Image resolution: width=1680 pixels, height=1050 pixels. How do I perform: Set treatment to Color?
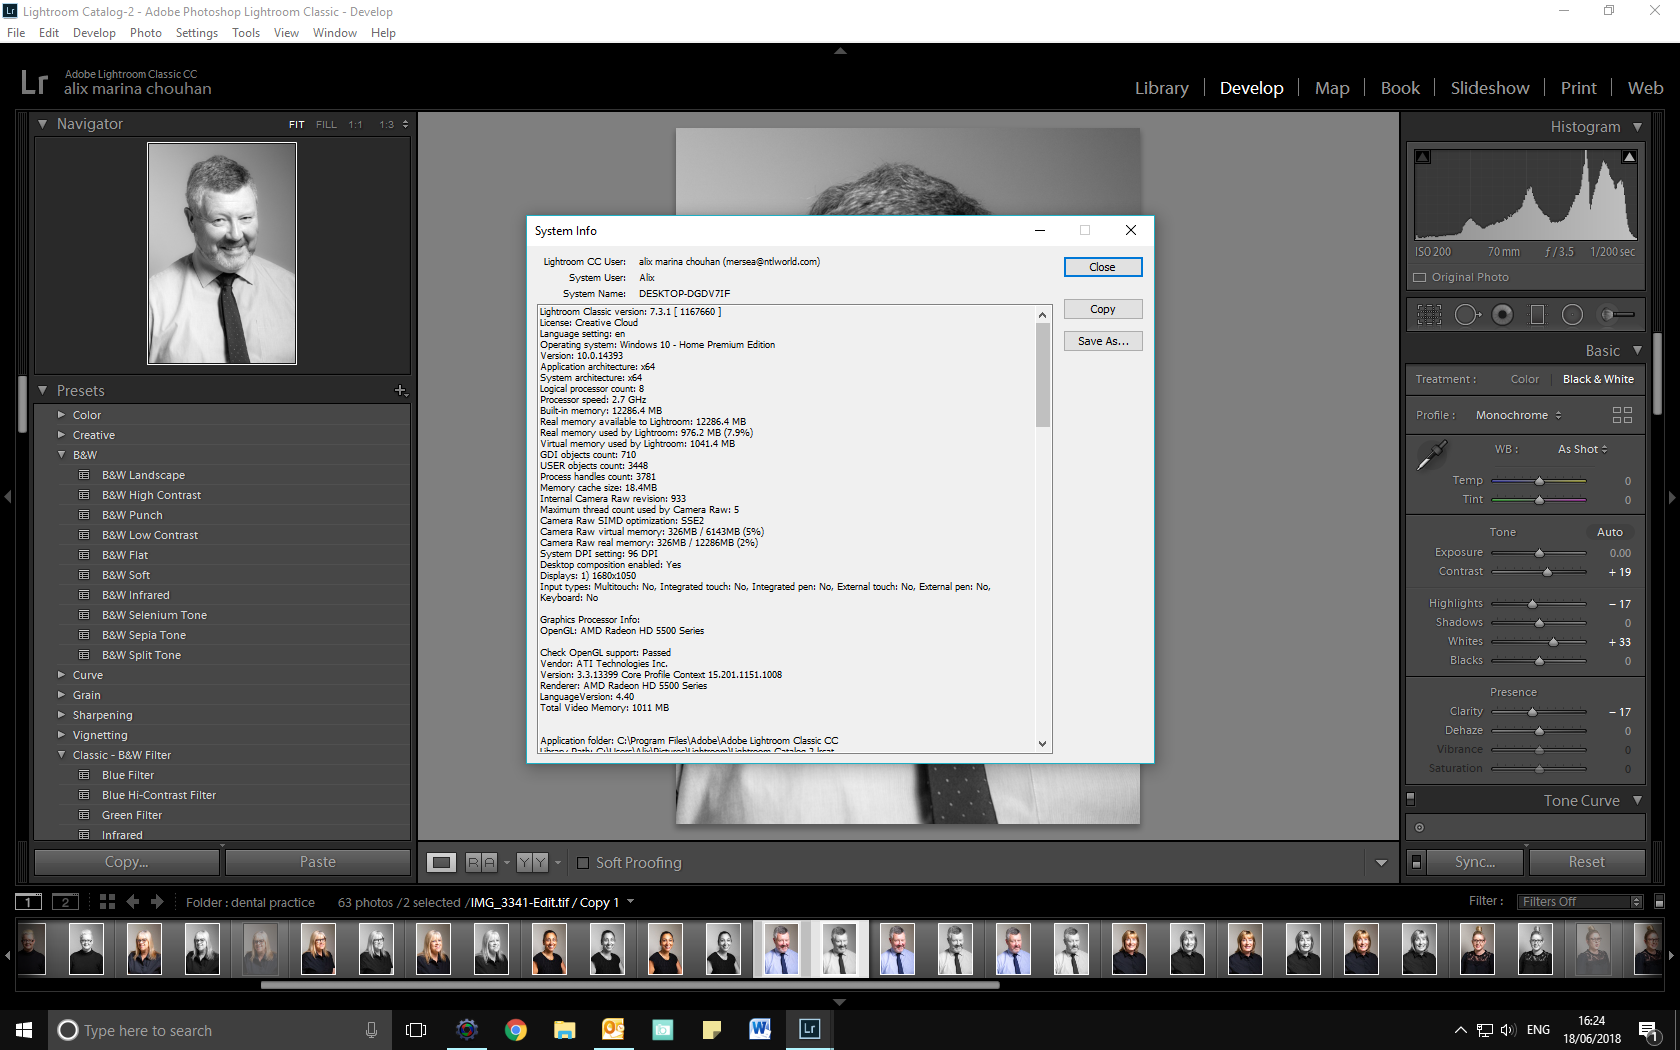pyautogui.click(x=1525, y=379)
